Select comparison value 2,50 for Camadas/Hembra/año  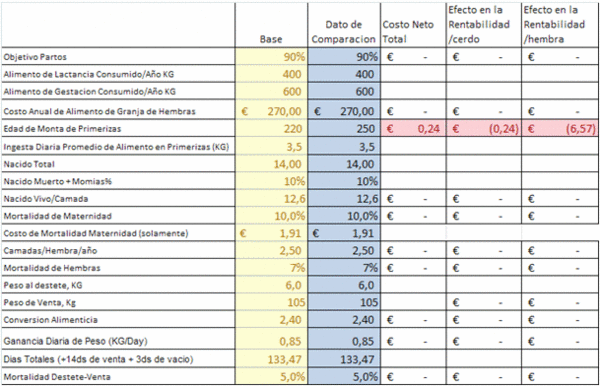pos(363,251)
